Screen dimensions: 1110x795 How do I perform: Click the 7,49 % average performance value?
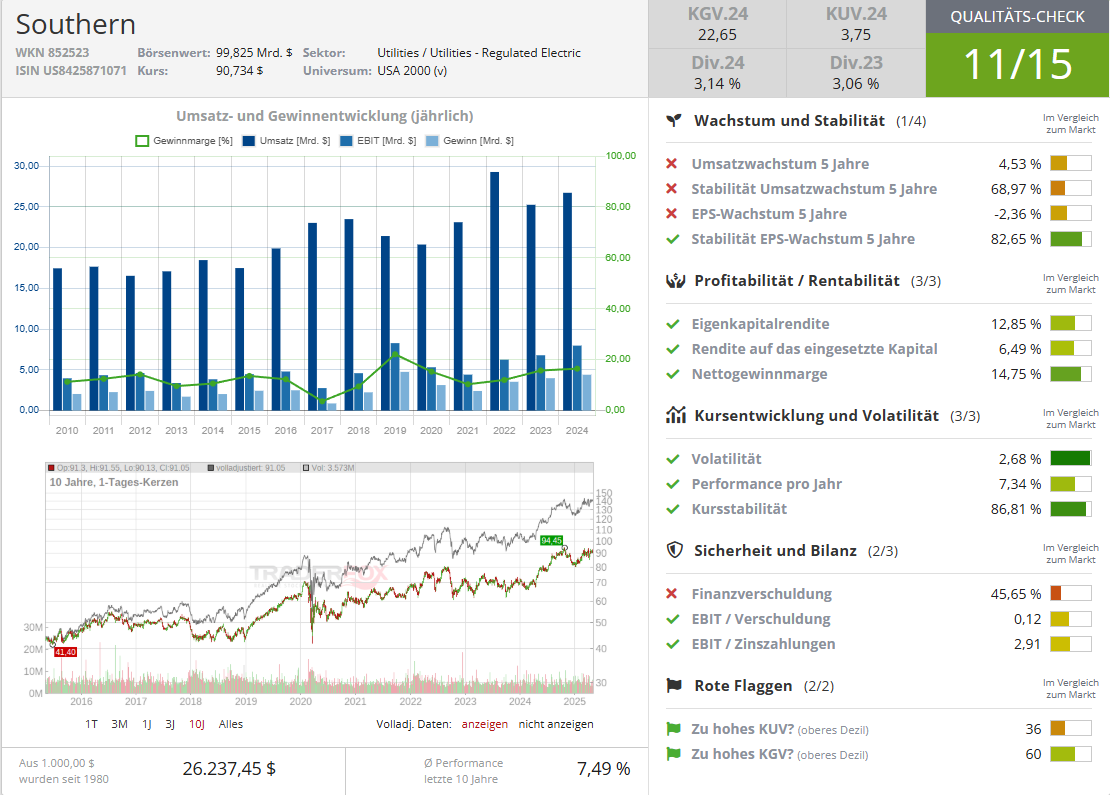(603, 768)
